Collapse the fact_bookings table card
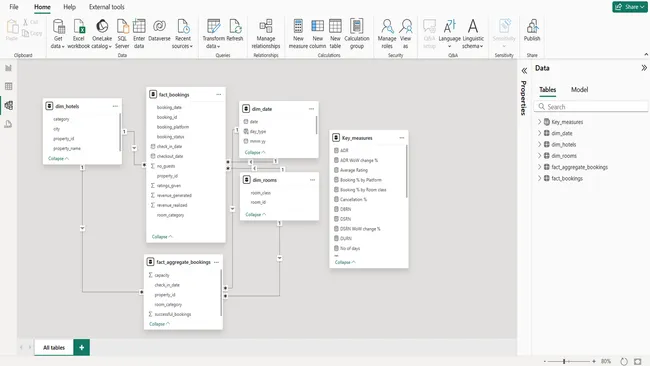The width and height of the screenshot is (650, 366). pos(162,236)
